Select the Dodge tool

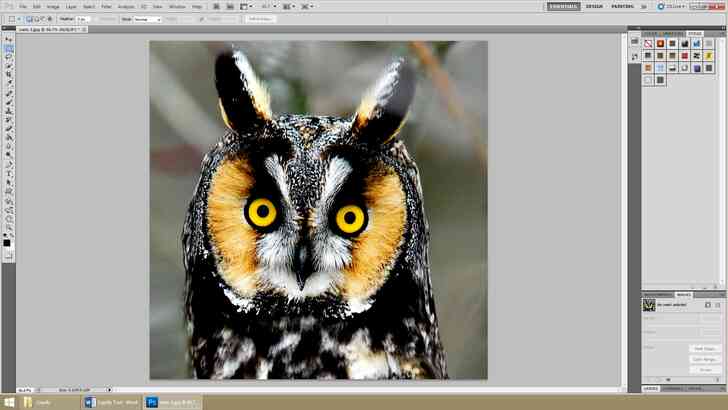pos(8,155)
